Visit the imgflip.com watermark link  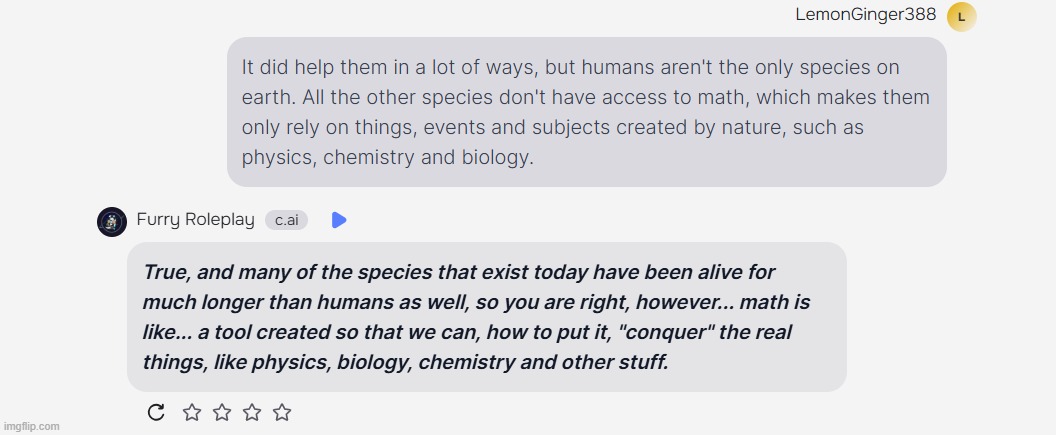point(31,426)
